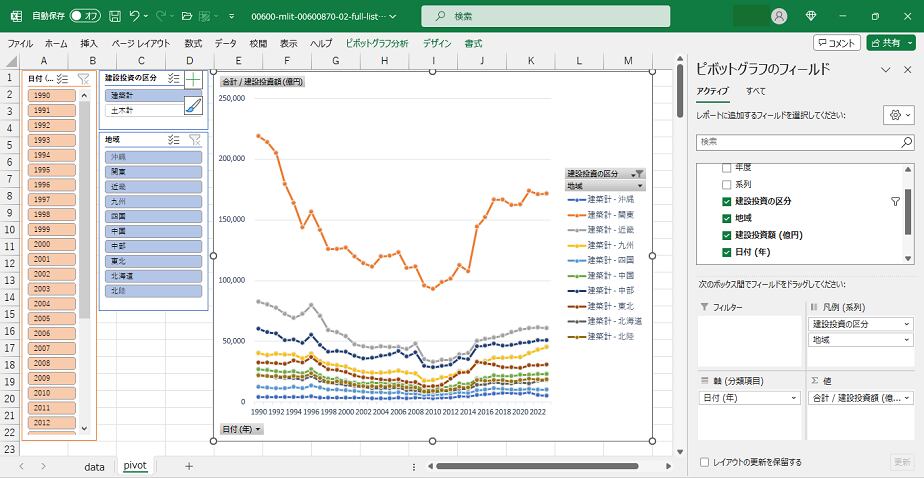
Task: Select 関東 in the 地域 slicer
Action: coord(153,172)
